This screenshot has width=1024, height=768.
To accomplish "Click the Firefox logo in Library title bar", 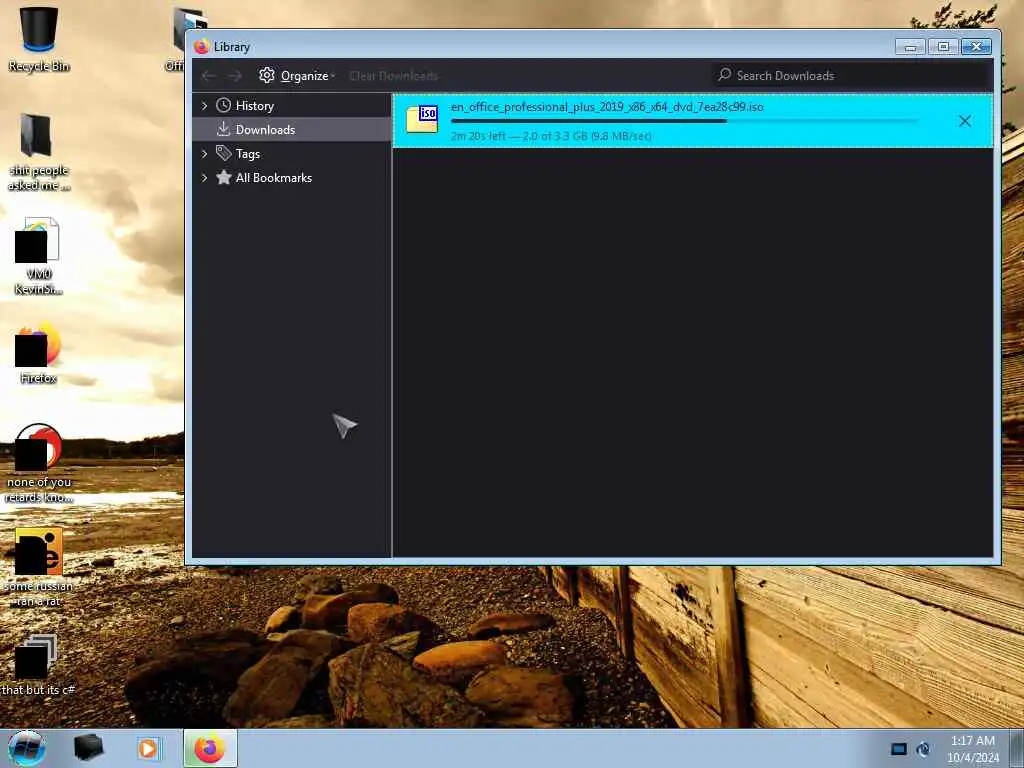I will [201, 46].
